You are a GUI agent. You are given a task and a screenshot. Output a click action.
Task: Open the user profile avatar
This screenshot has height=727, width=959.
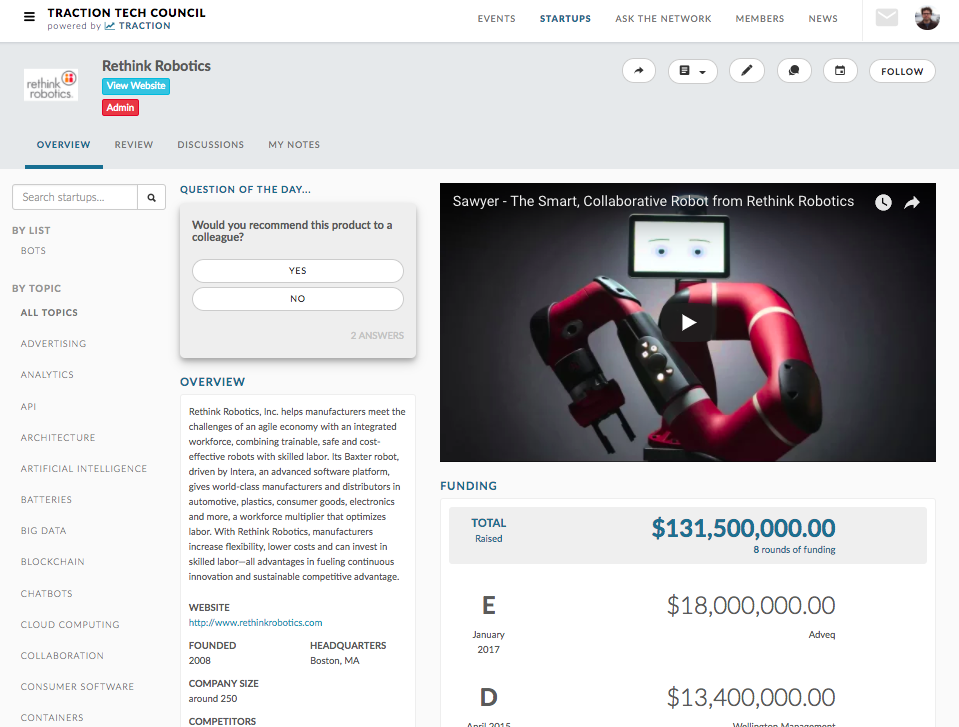point(927,18)
